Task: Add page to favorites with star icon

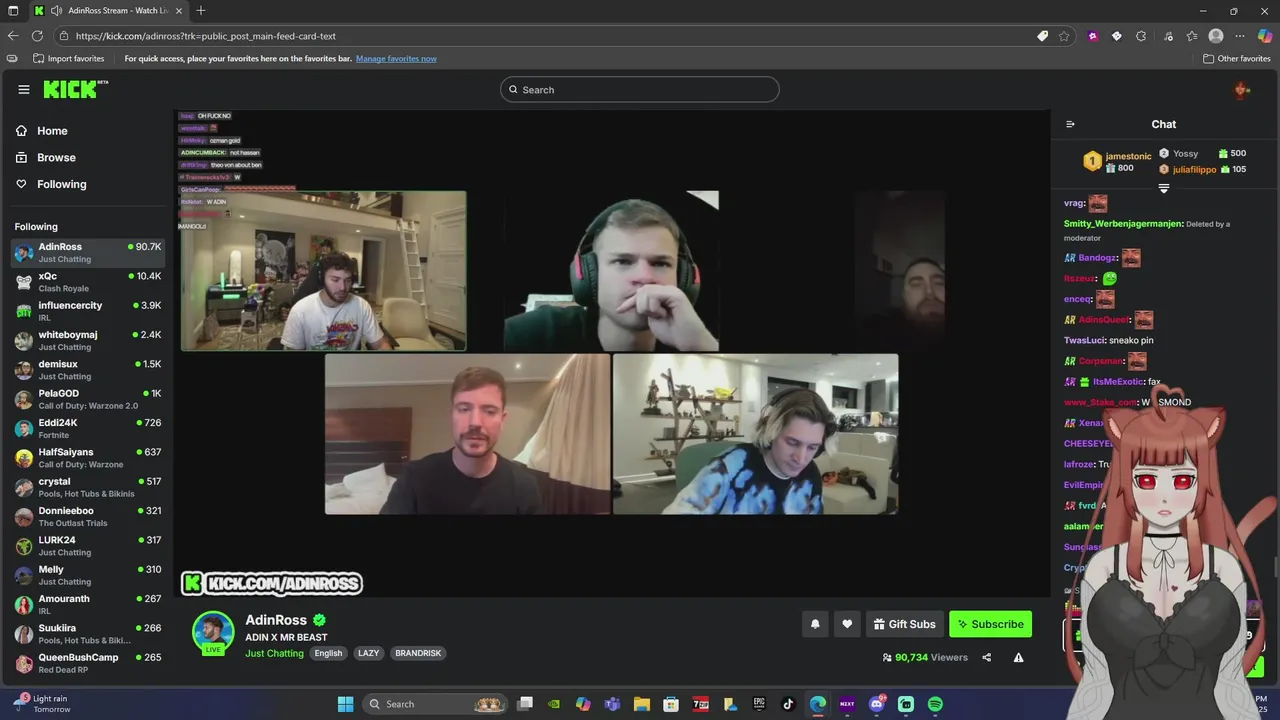Action: (1064, 36)
